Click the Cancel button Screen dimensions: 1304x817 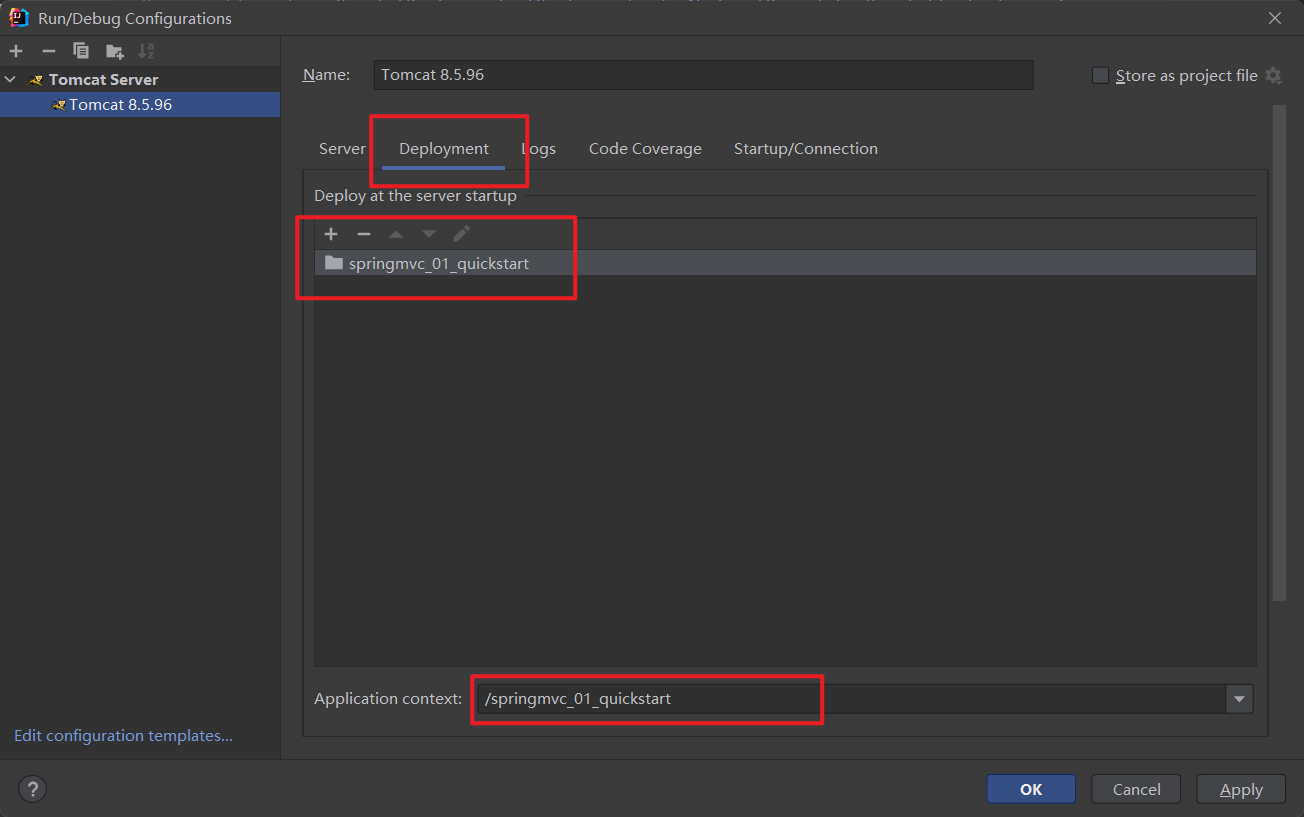click(1136, 789)
